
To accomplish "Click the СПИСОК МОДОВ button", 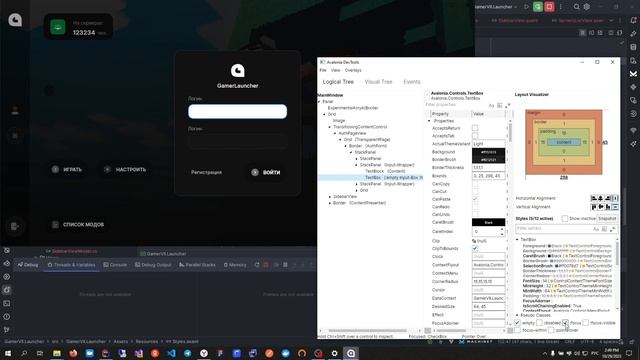I will coord(78,224).
